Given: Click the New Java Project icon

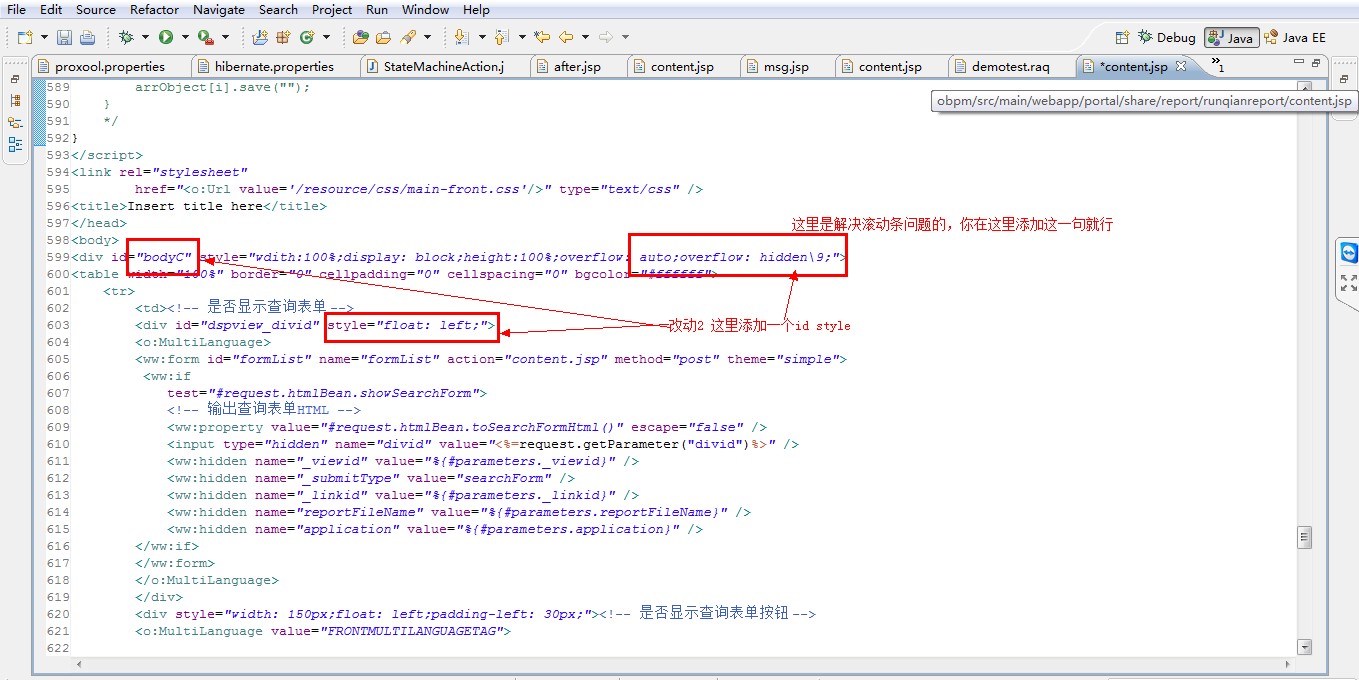Looking at the screenshot, I should 260,37.
